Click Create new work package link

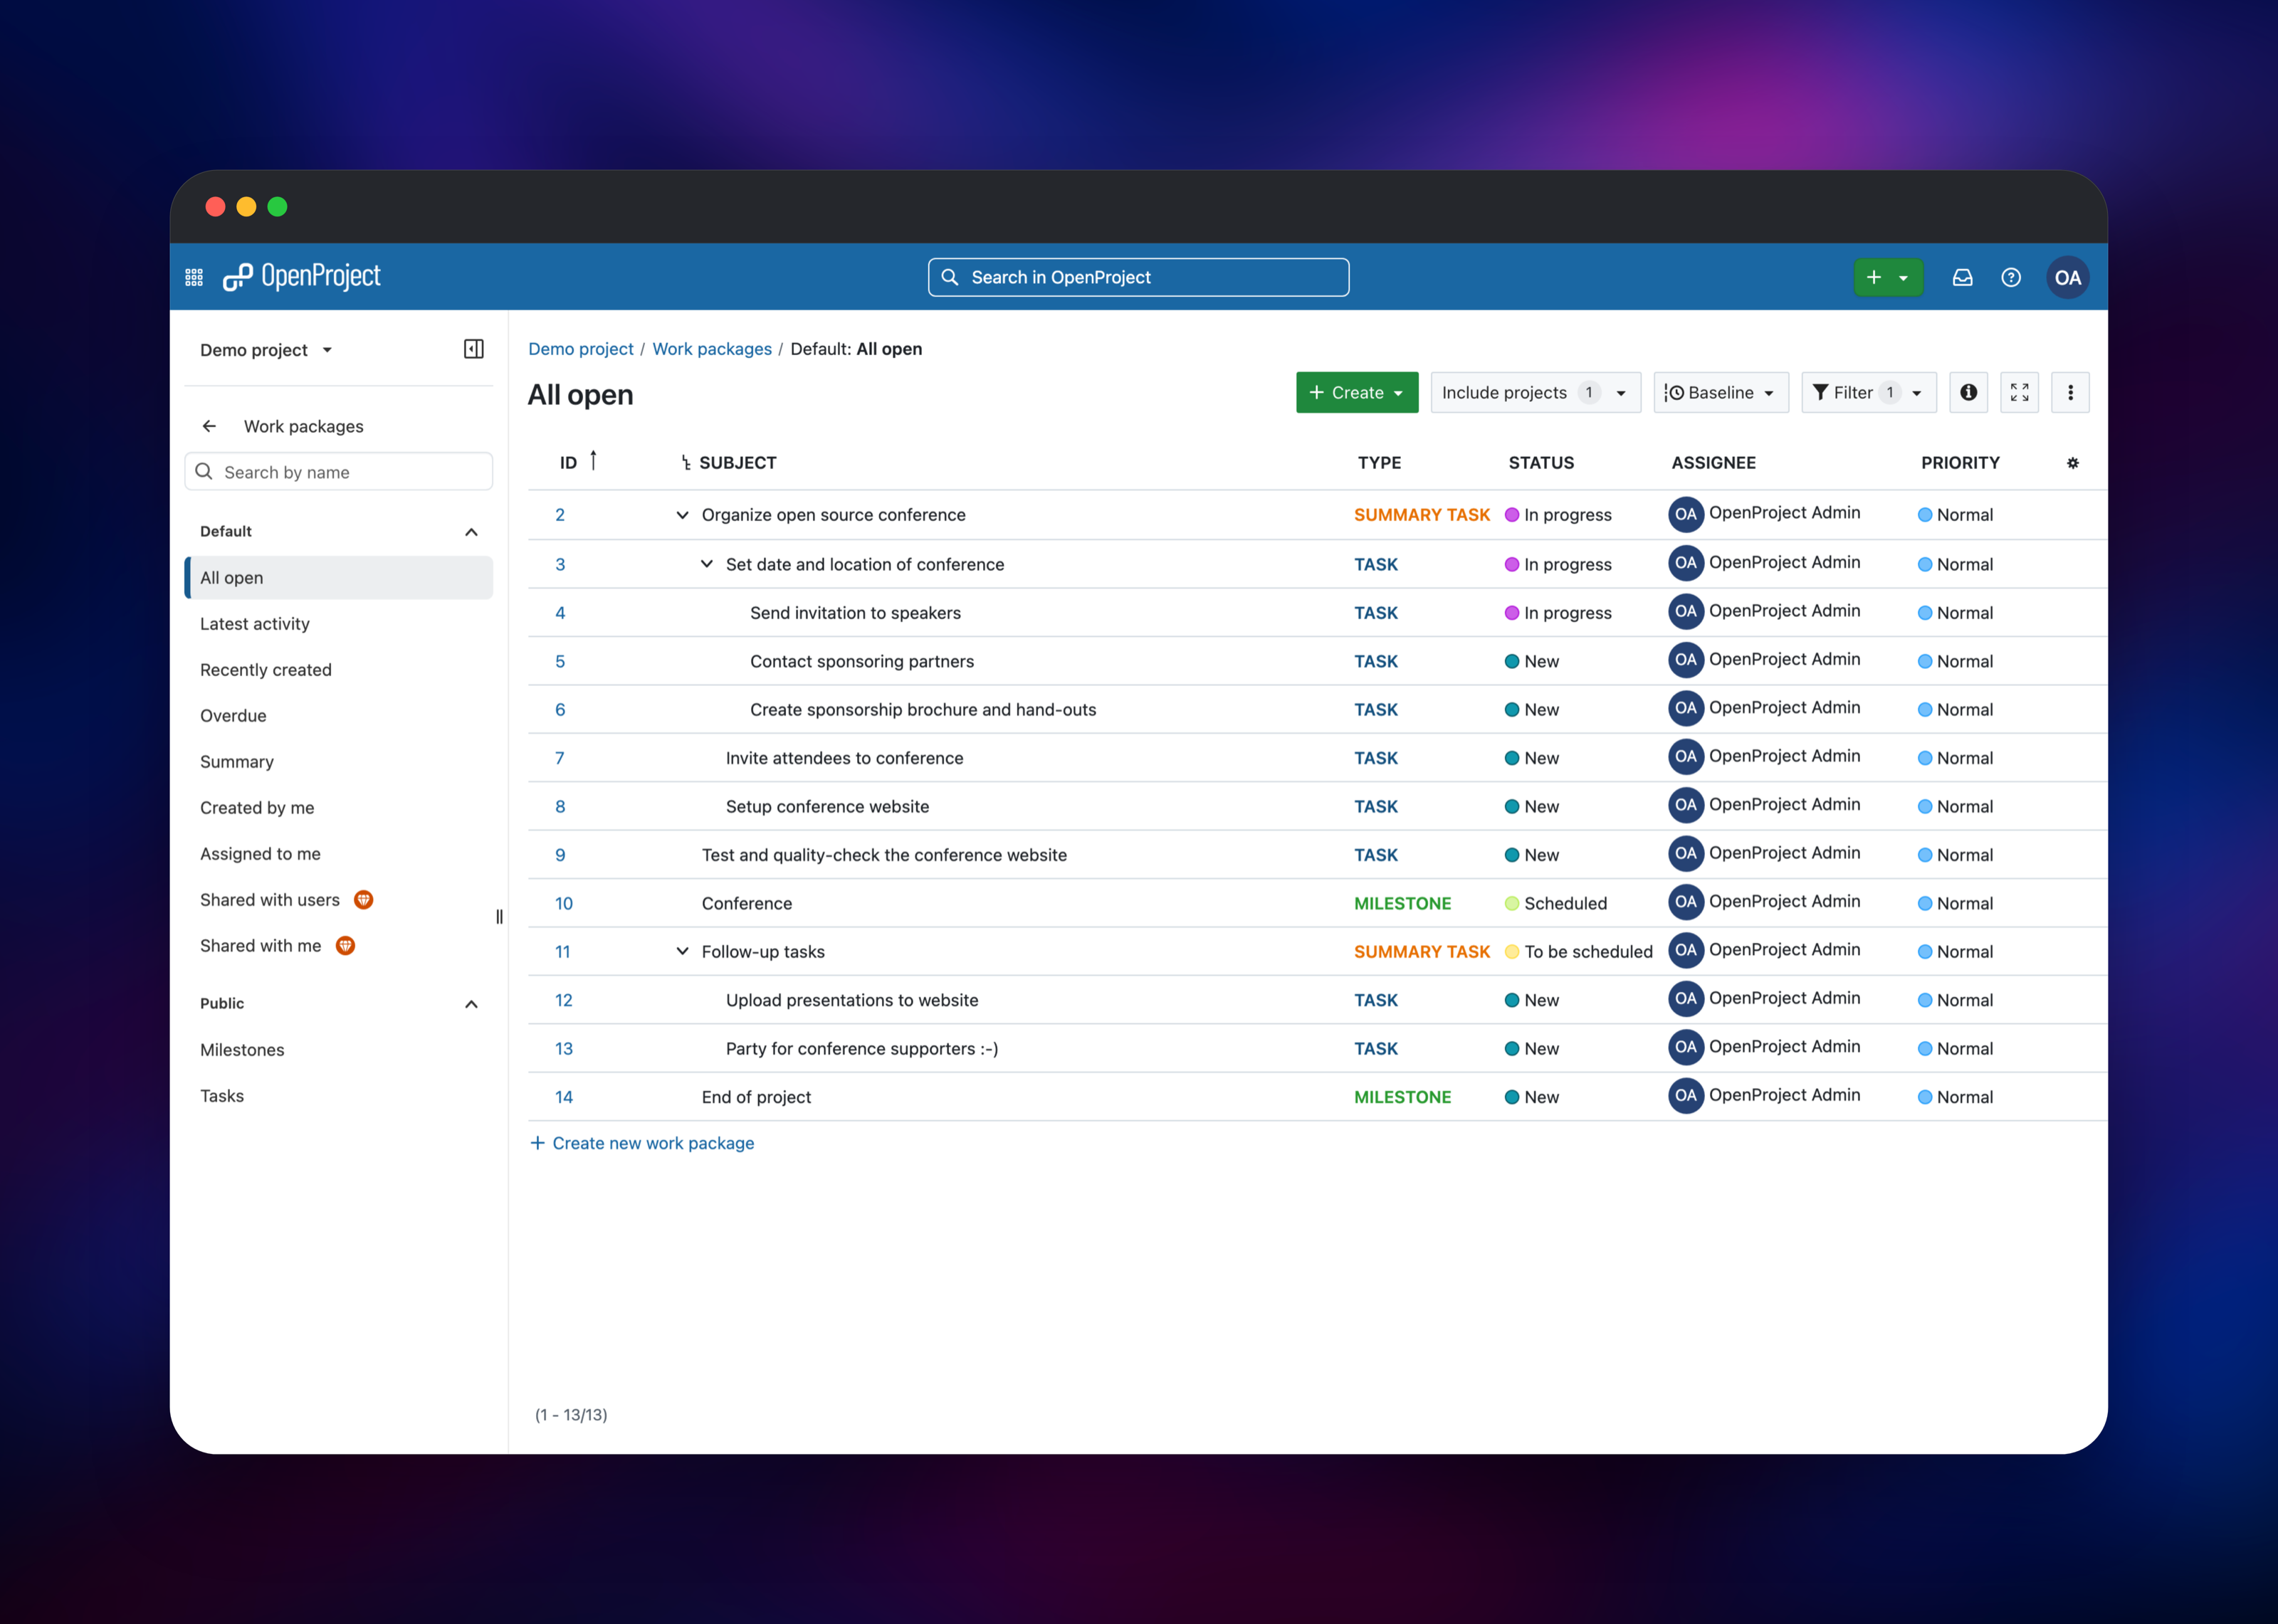coord(642,1143)
